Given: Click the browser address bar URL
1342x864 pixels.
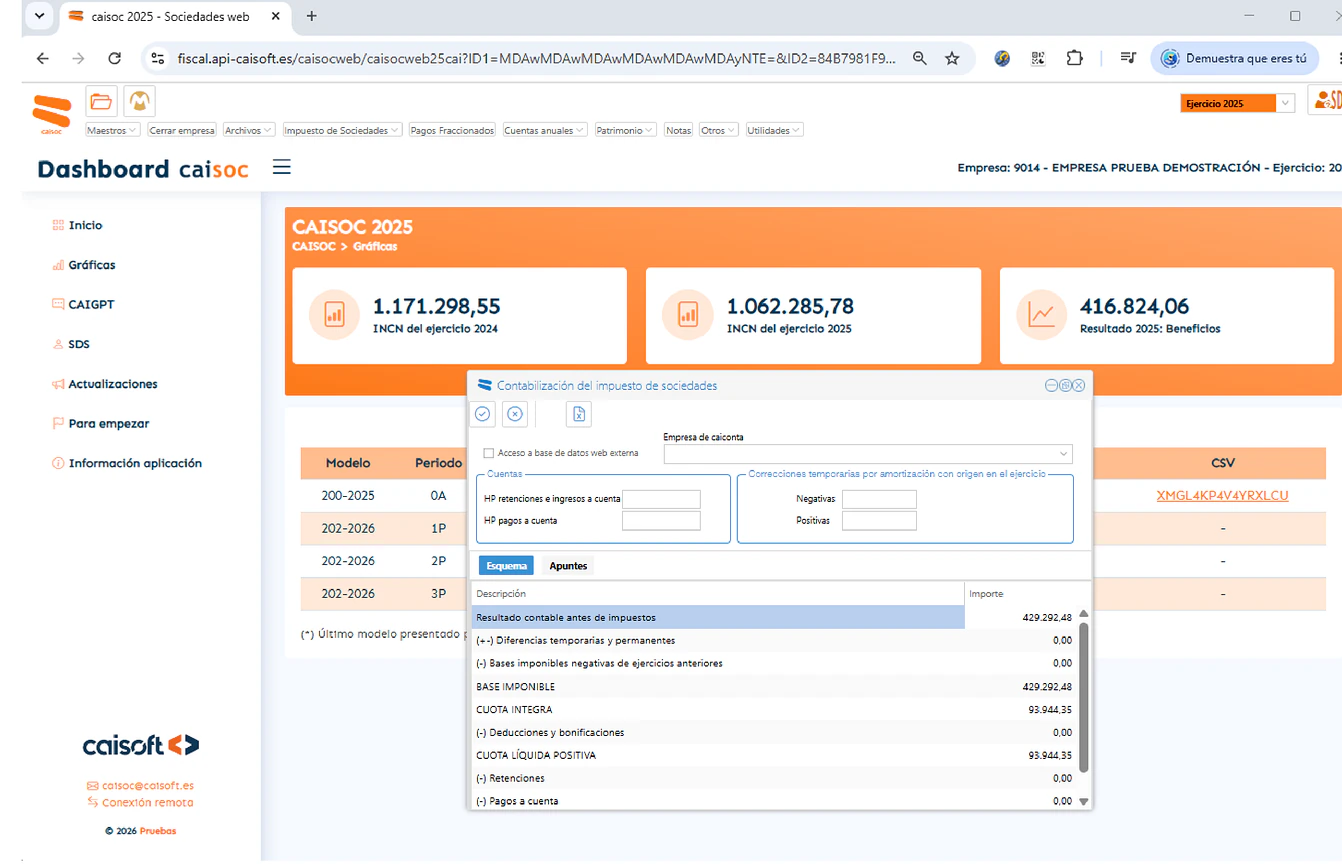Looking at the screenshot, I should pos(536,59).
